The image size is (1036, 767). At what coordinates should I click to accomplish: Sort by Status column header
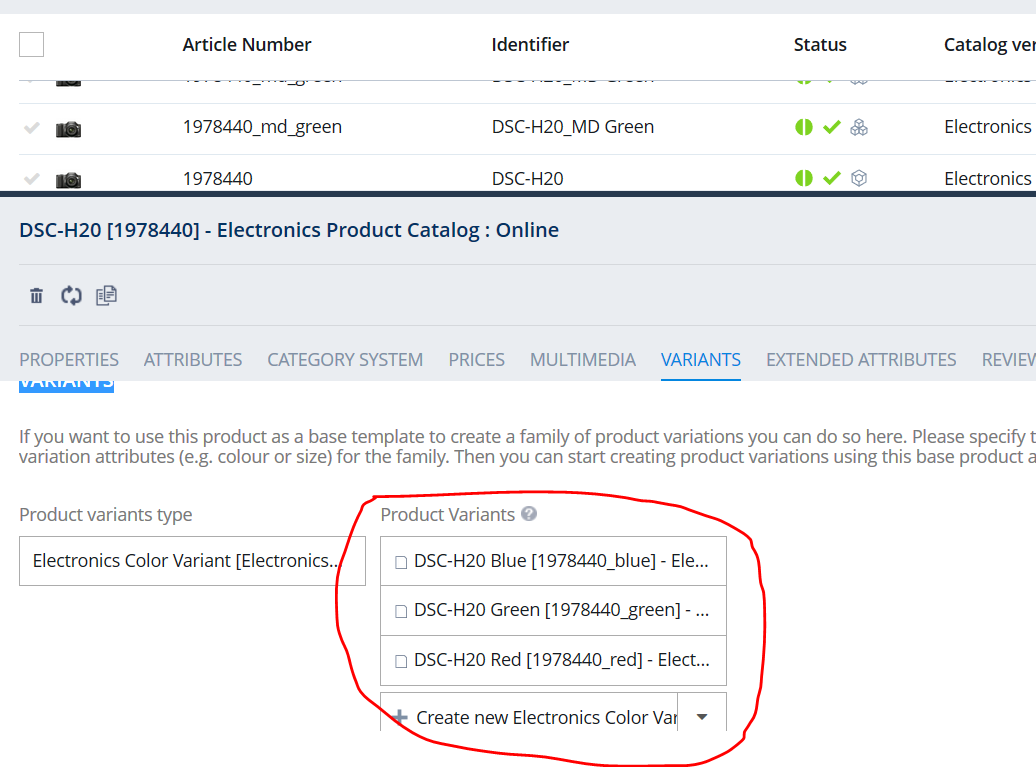(820, 44)
